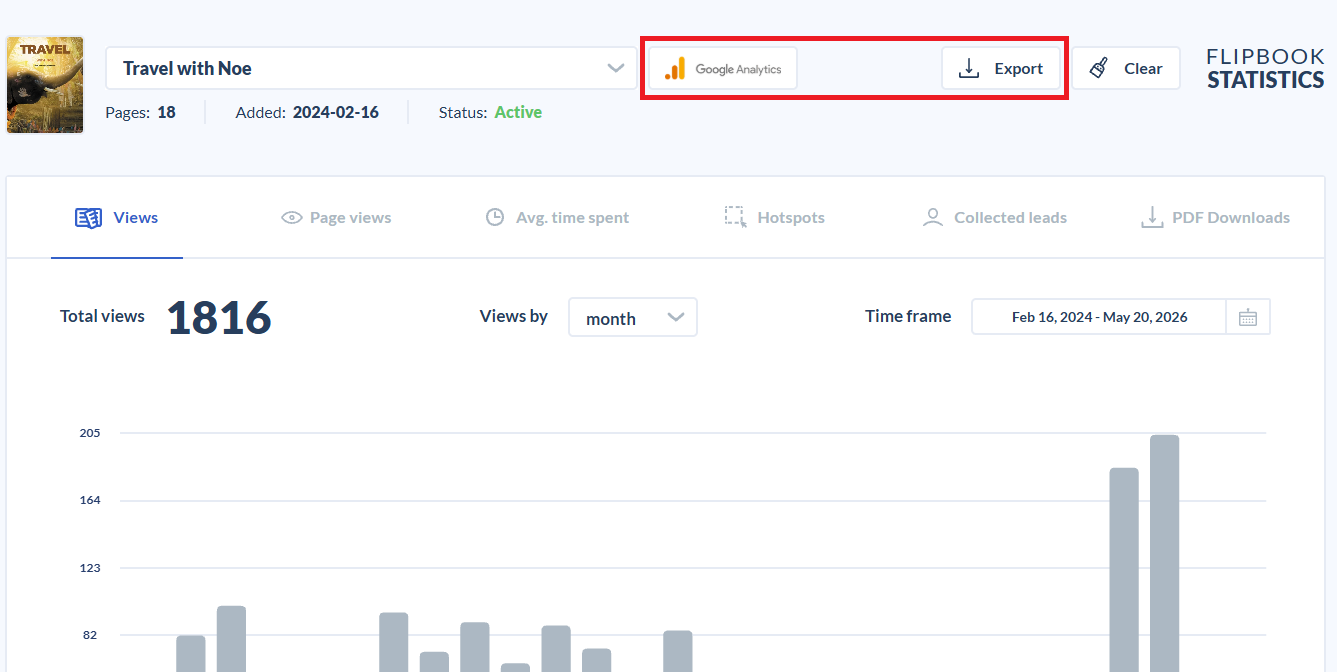Open the calendar icon for time frame
The width and height of the screenshot is (1337, 672).
click(x=1248, y=317)
